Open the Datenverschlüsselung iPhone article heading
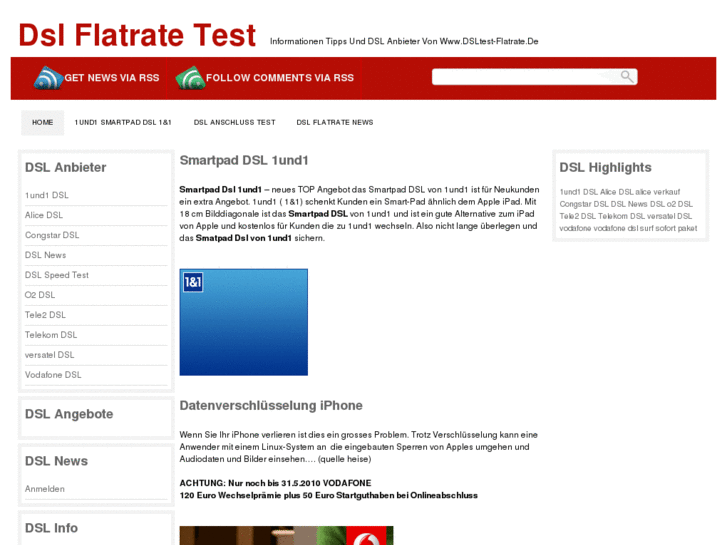The height and width of the screenshot is (545, 727). 271,405
